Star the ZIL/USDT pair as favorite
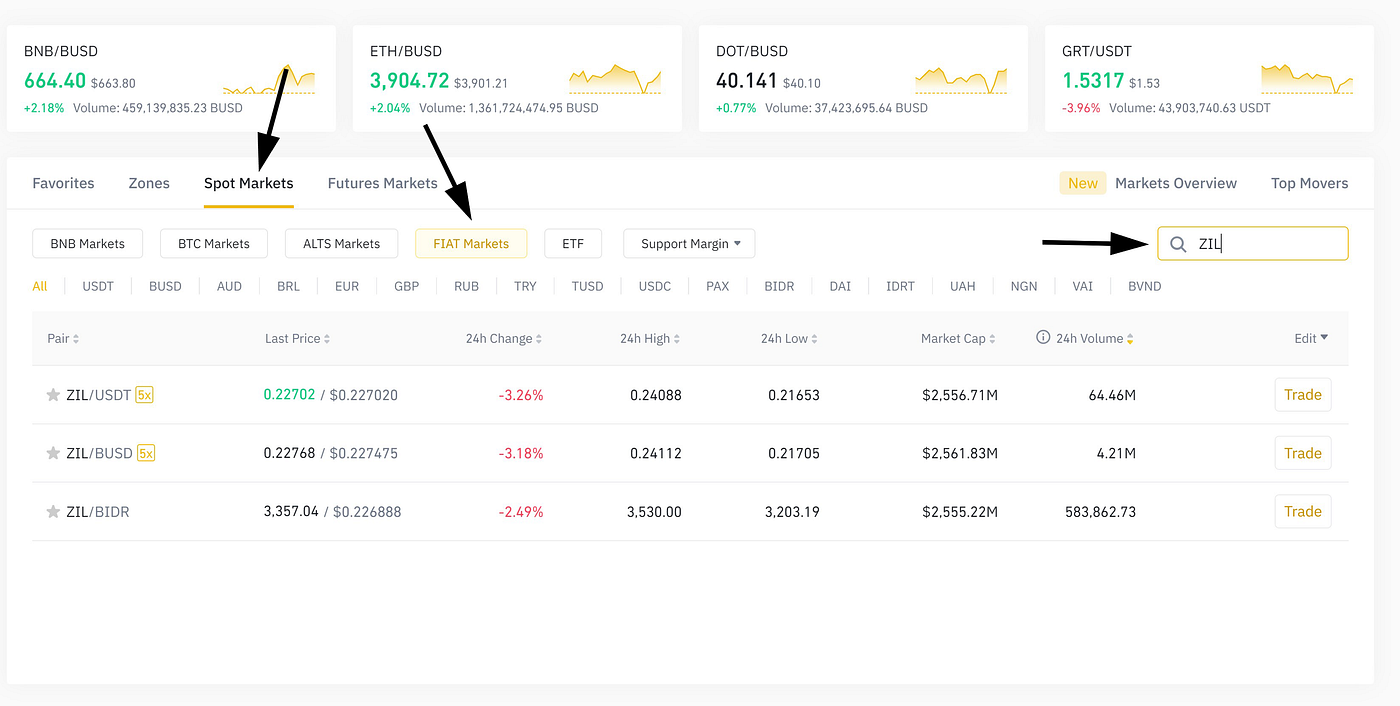 pos(53,395)
